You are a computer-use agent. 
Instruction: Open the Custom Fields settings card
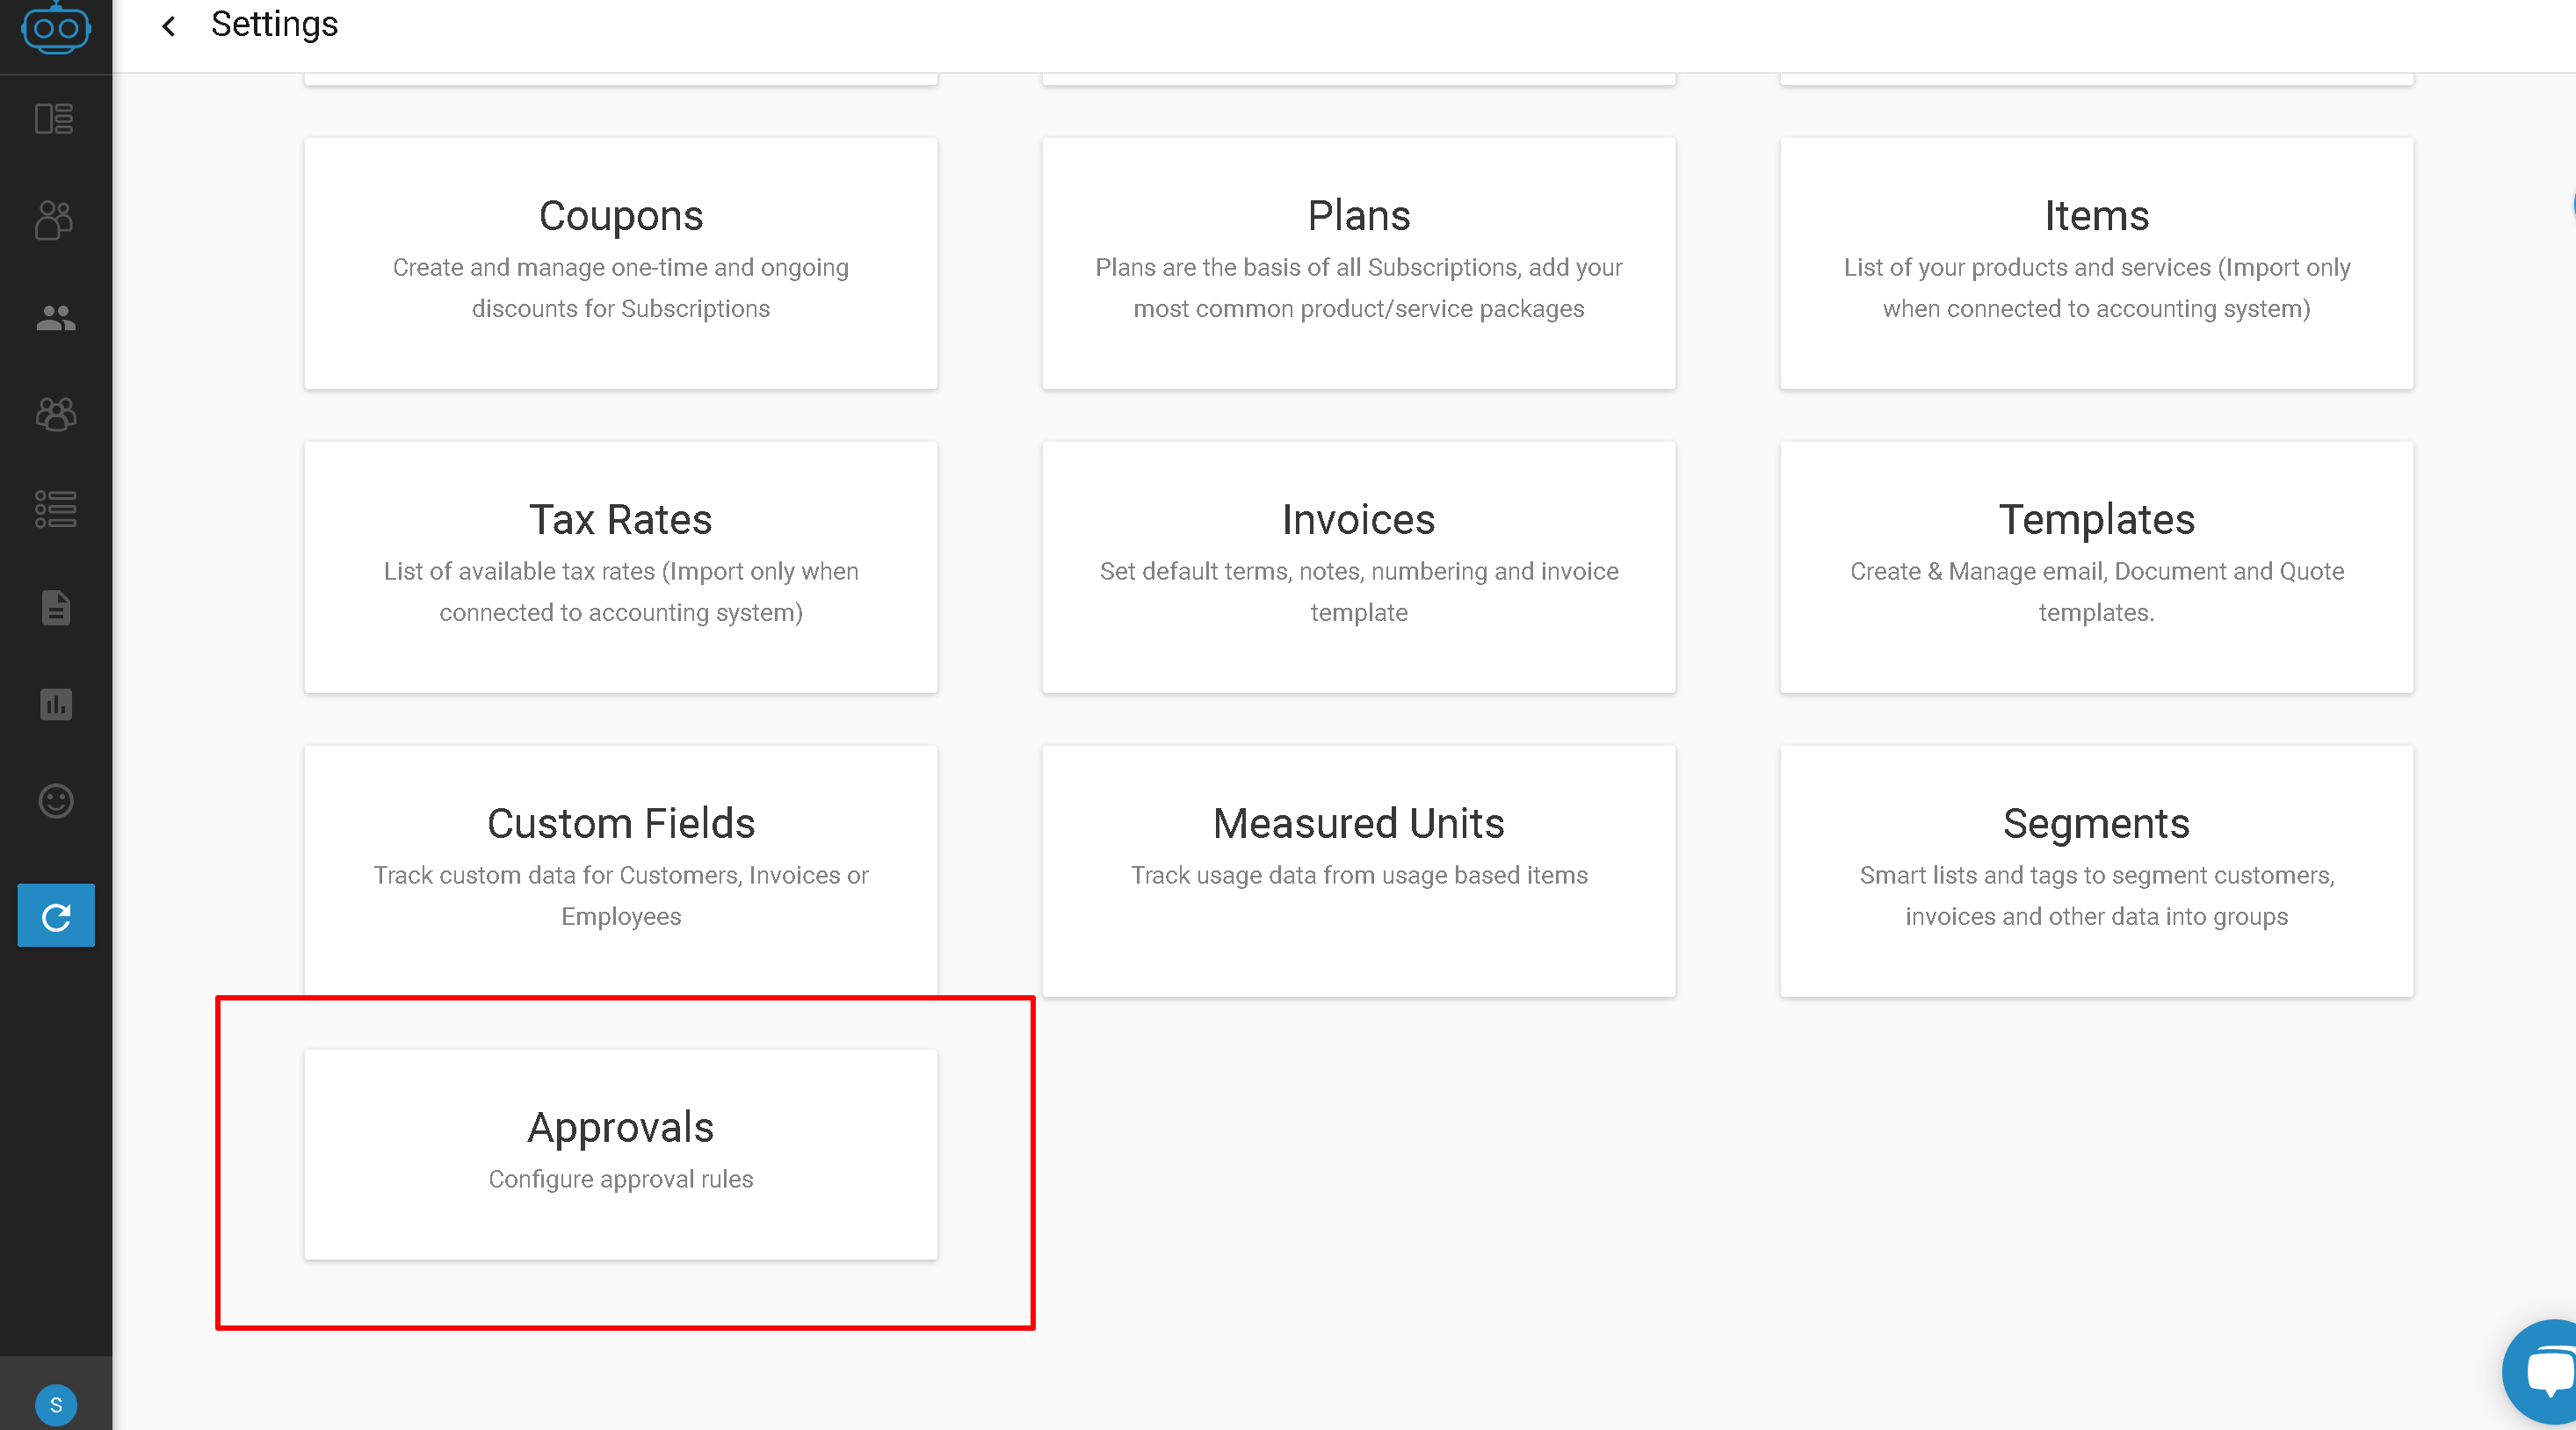point(621,870)
